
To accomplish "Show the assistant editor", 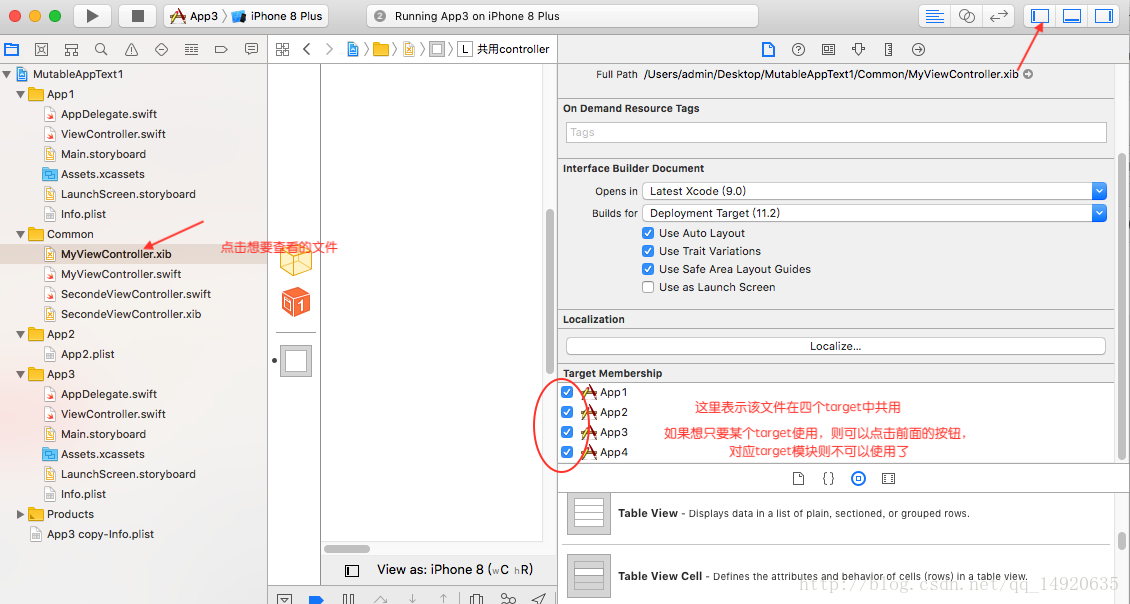I will (x=966, y=16).
